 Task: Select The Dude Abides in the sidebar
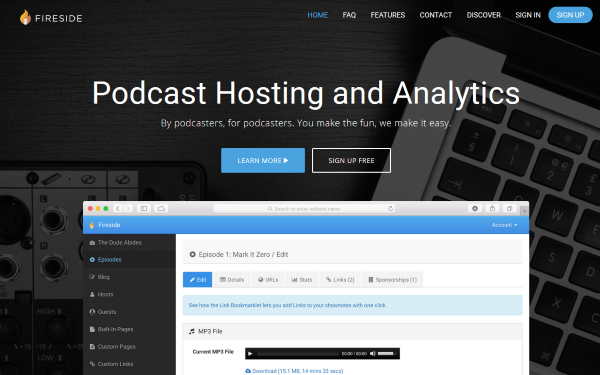point(129,243)
